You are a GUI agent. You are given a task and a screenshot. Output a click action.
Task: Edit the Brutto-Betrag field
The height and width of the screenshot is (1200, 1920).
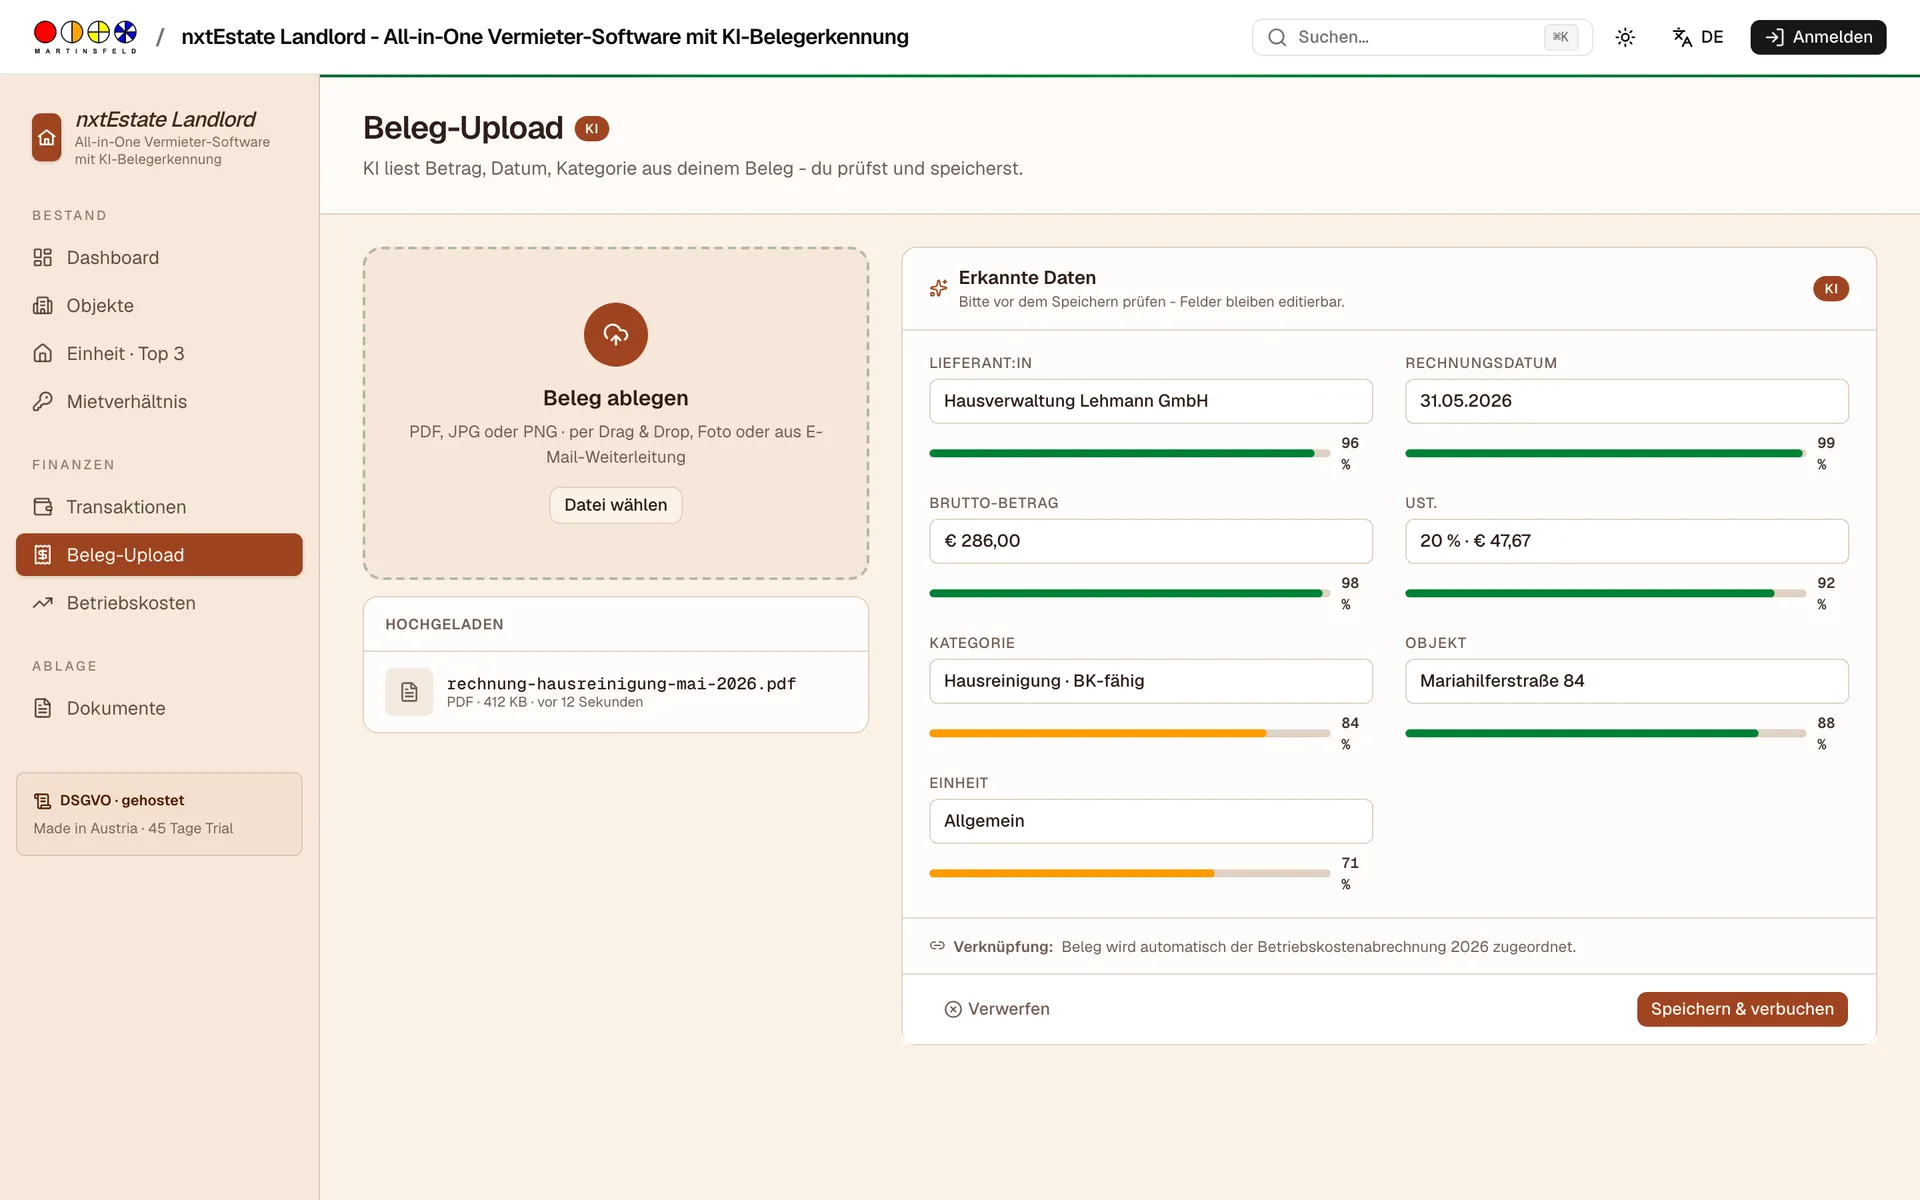(1151, 541)
